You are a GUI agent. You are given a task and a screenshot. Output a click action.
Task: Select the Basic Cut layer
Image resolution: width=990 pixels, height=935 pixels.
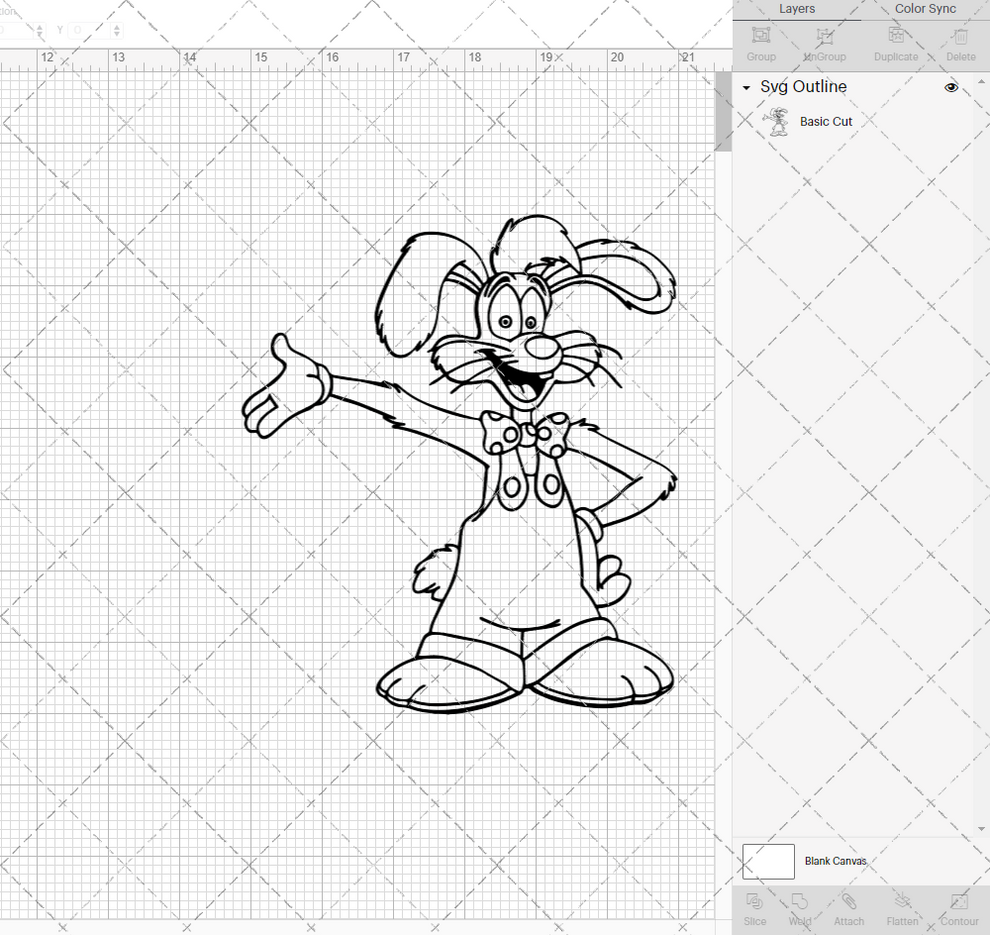click(825, 121)
